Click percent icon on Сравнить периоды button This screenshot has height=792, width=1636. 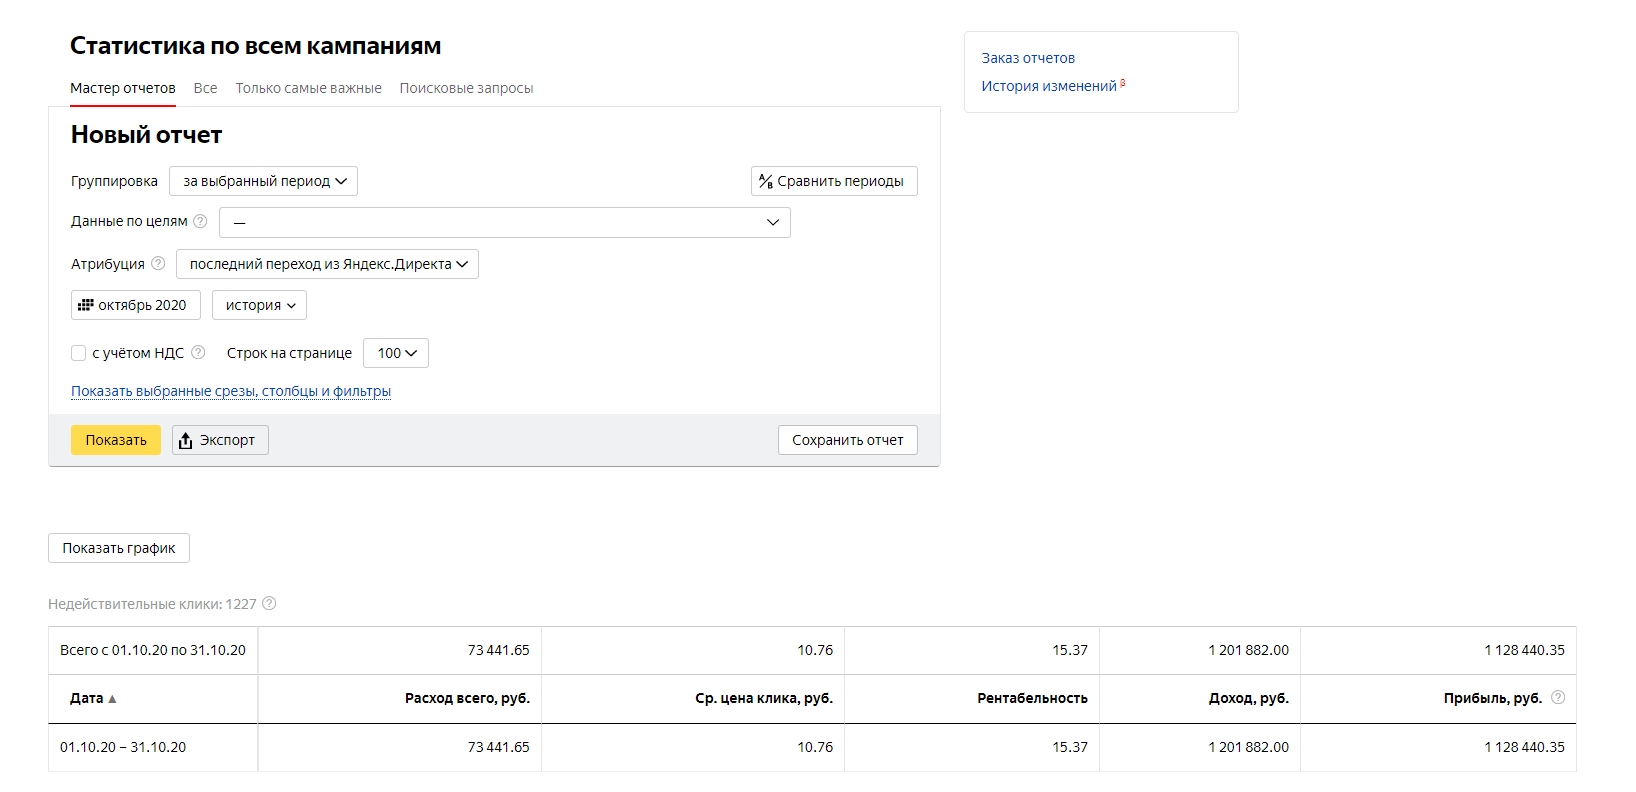[x=766, y=181]
